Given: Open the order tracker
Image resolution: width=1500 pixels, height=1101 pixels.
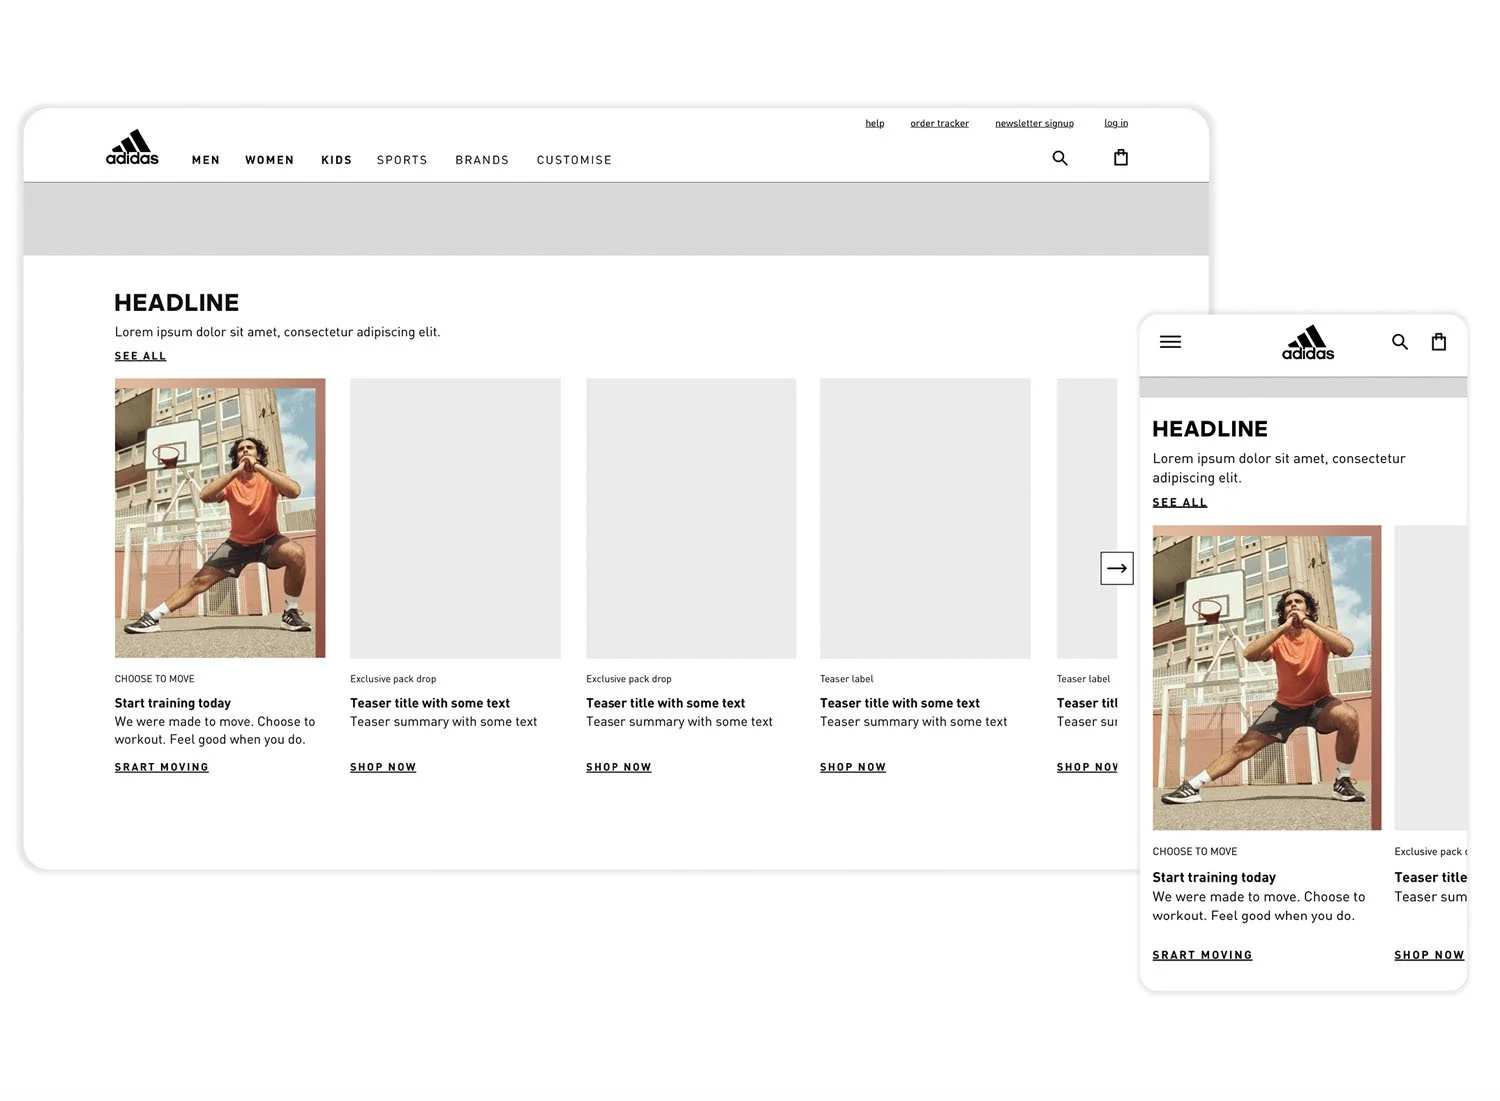Looking at the screenshot, I should coord(939,122).
